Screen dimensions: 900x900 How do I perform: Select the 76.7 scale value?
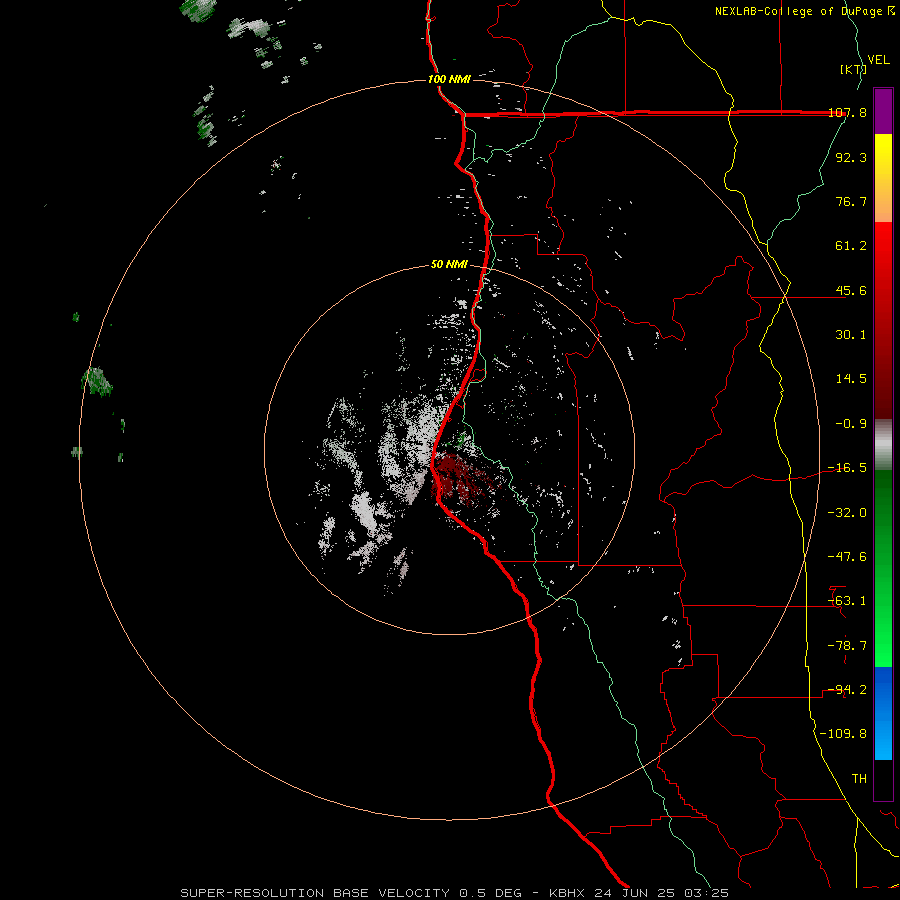tap(851, 201)
